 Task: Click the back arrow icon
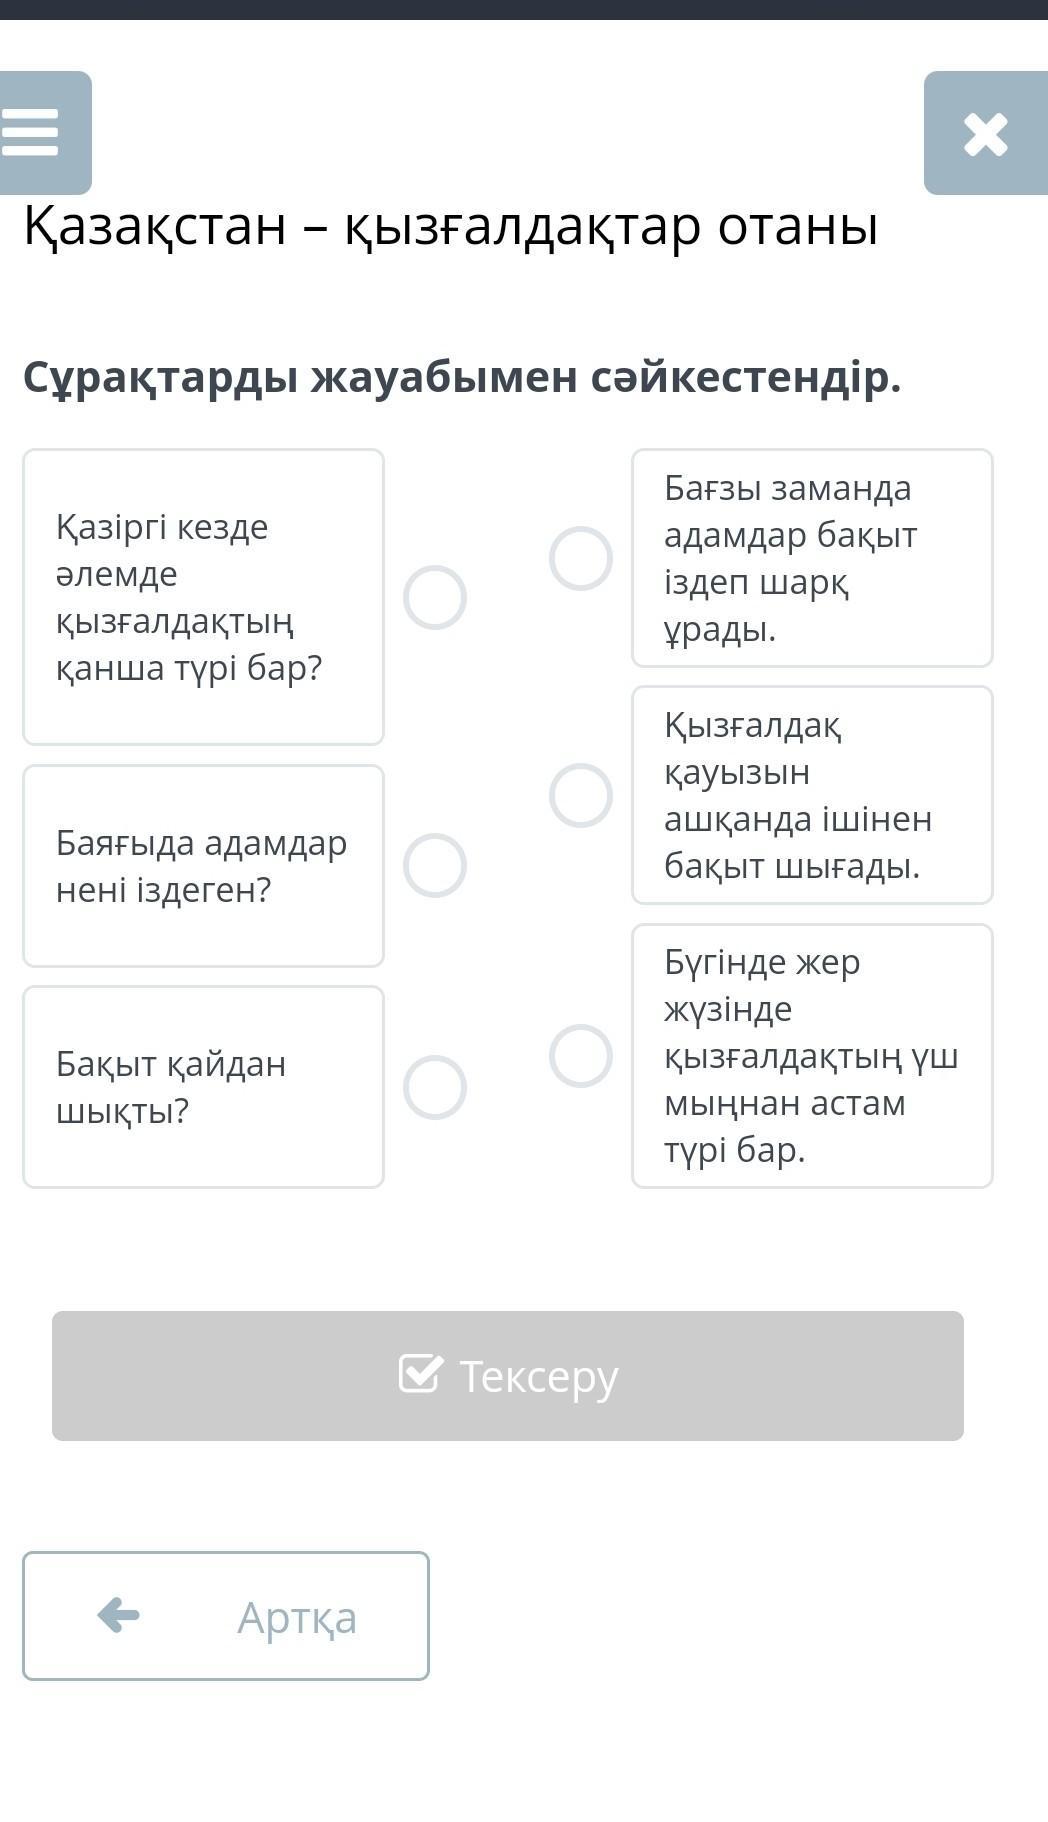[x=119, y=1615]
